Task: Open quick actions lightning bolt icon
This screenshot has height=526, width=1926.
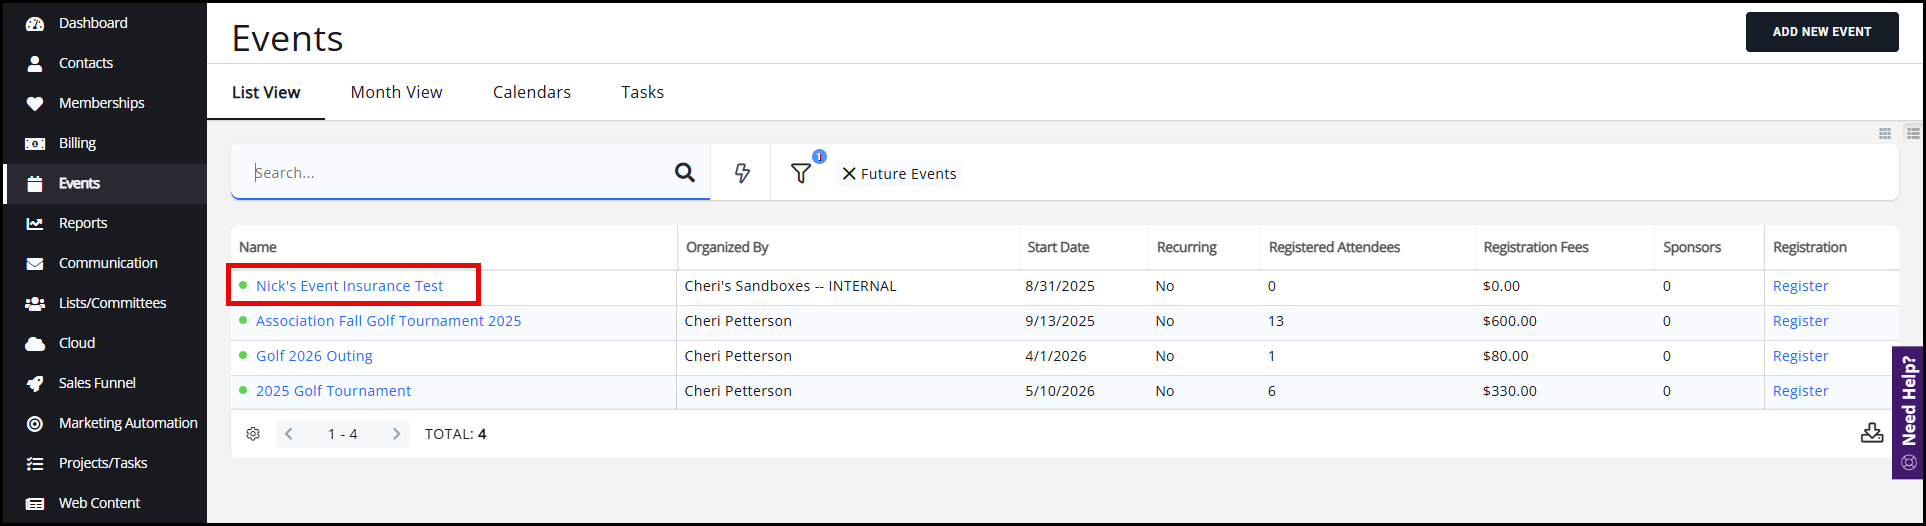Action: coord(742,173)
